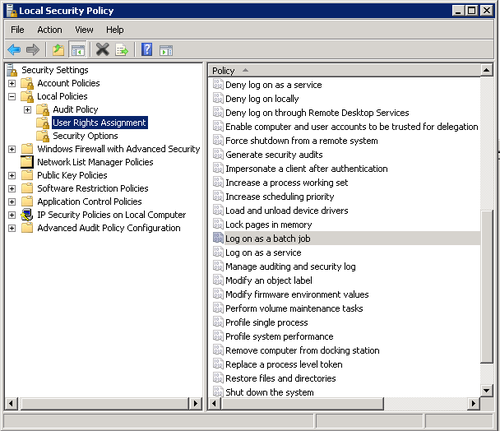Click tree pane horizontal scroll right arrow
The width and height of the screenshot is (500, 431).
point(195,403)
